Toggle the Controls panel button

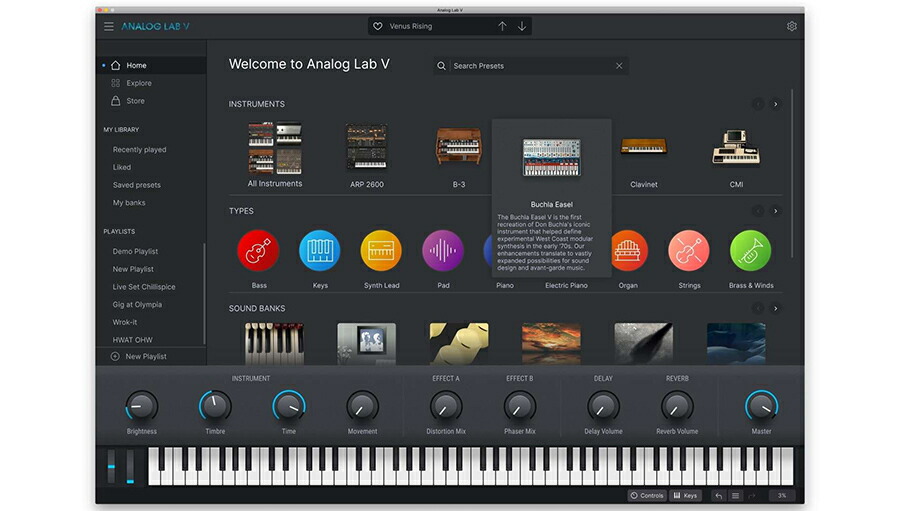pos(647,495)
